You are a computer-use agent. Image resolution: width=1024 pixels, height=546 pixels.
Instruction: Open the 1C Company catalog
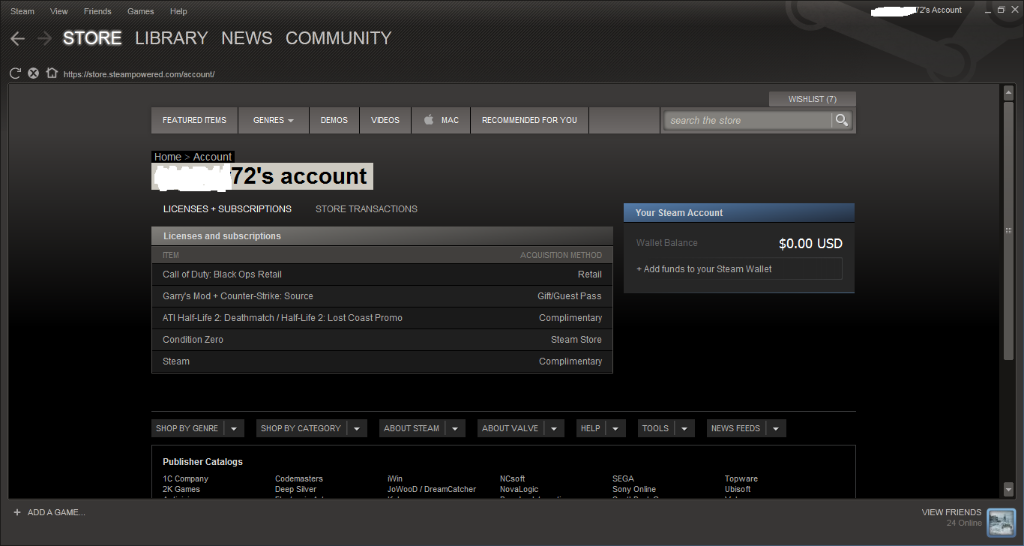(x=185, y=479)
